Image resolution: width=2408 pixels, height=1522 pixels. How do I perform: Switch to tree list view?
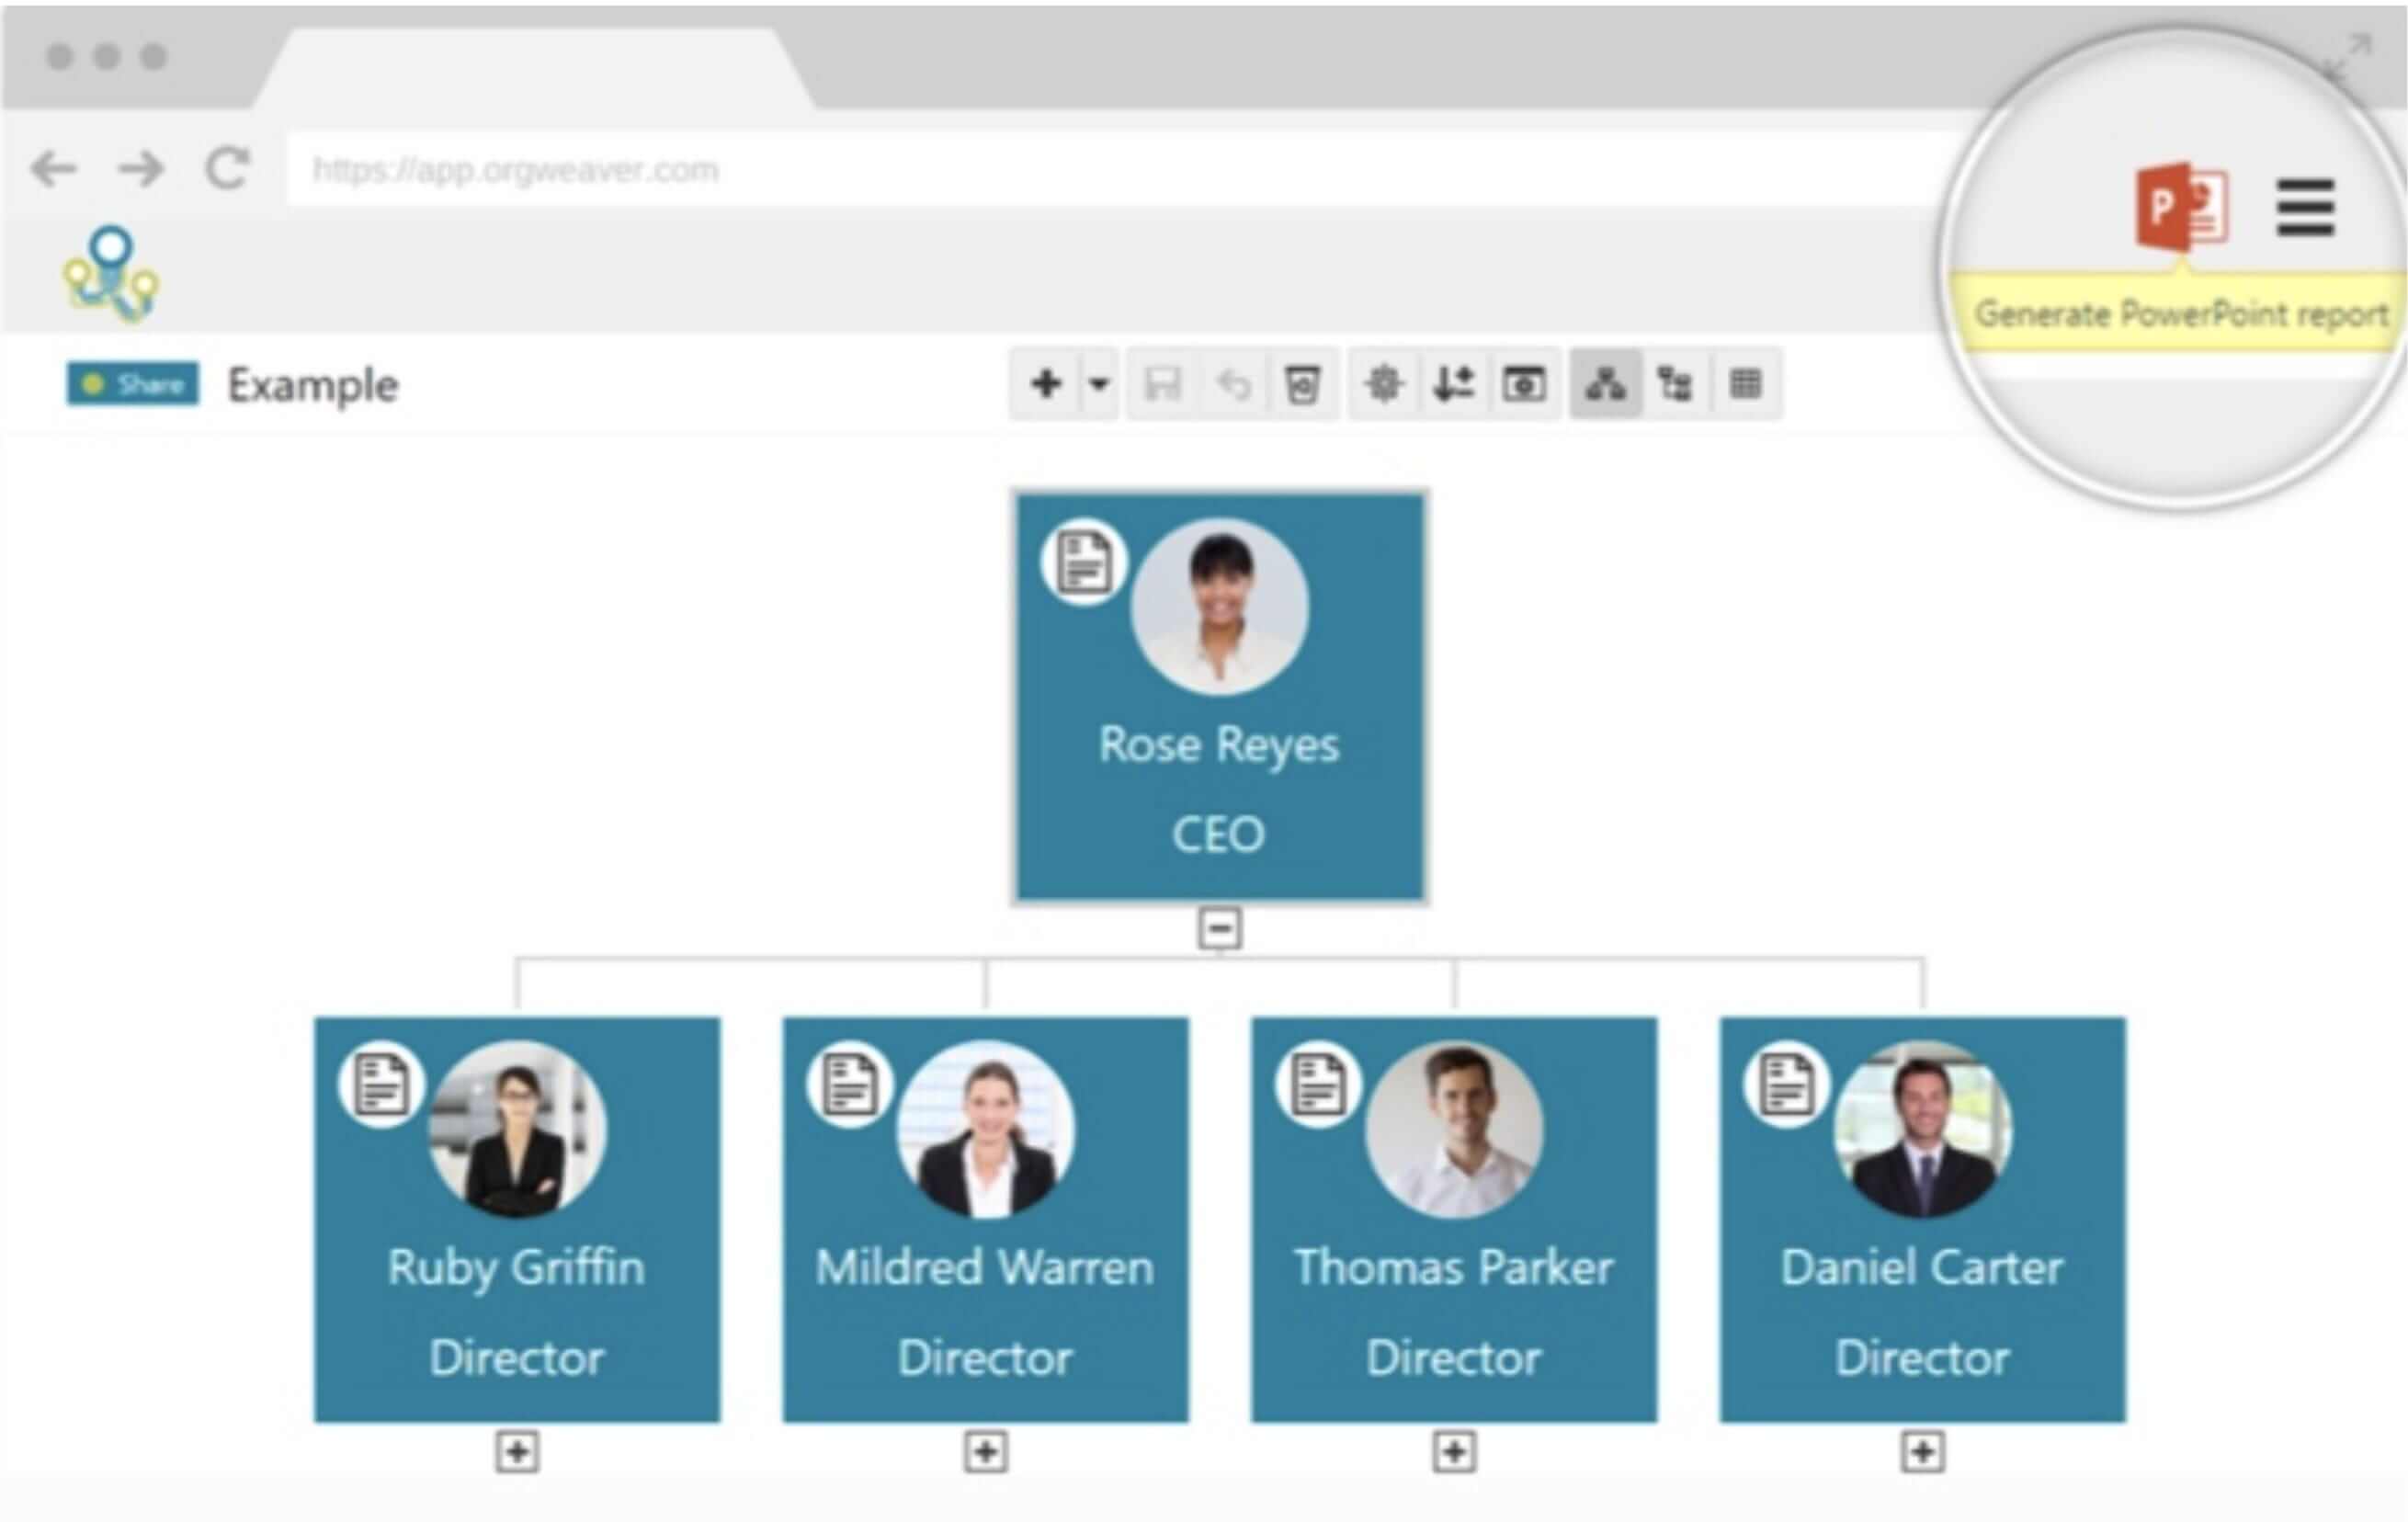(1675, 384)
